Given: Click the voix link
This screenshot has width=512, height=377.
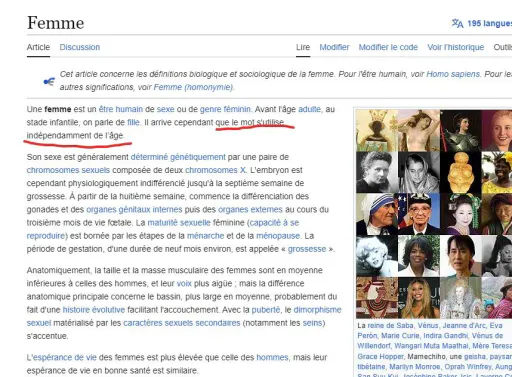Looking at the screenshot, I should click(x=184, y=284).
